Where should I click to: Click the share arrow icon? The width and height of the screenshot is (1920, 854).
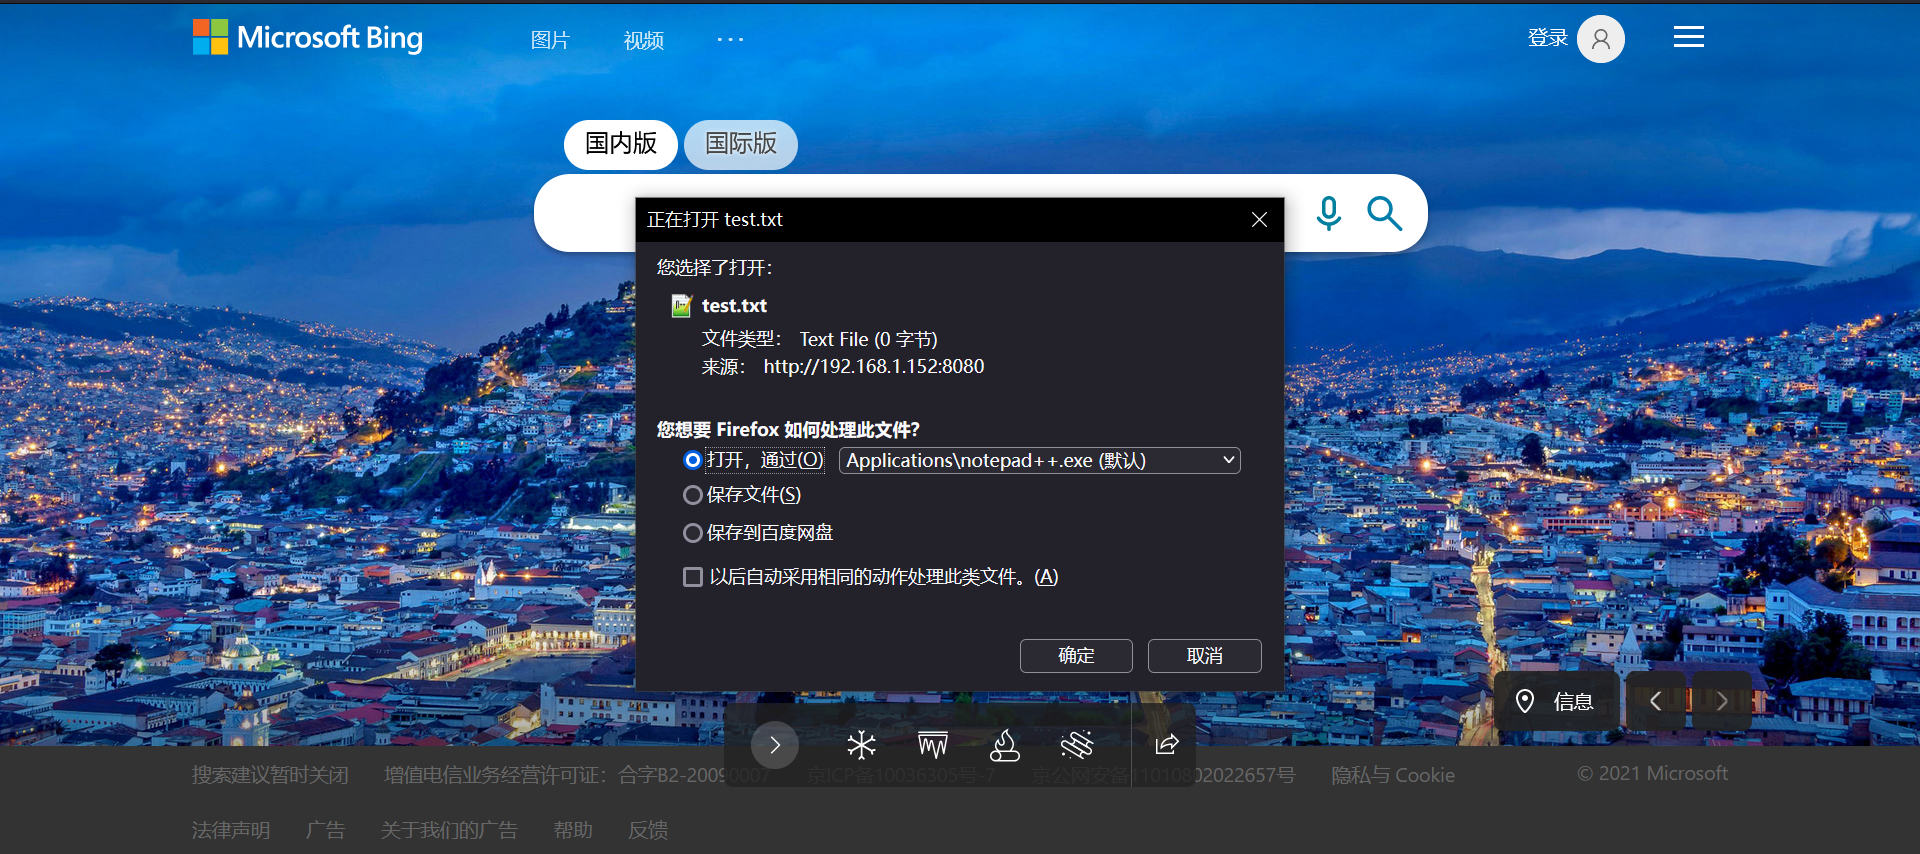click(x=1166, y=745)
